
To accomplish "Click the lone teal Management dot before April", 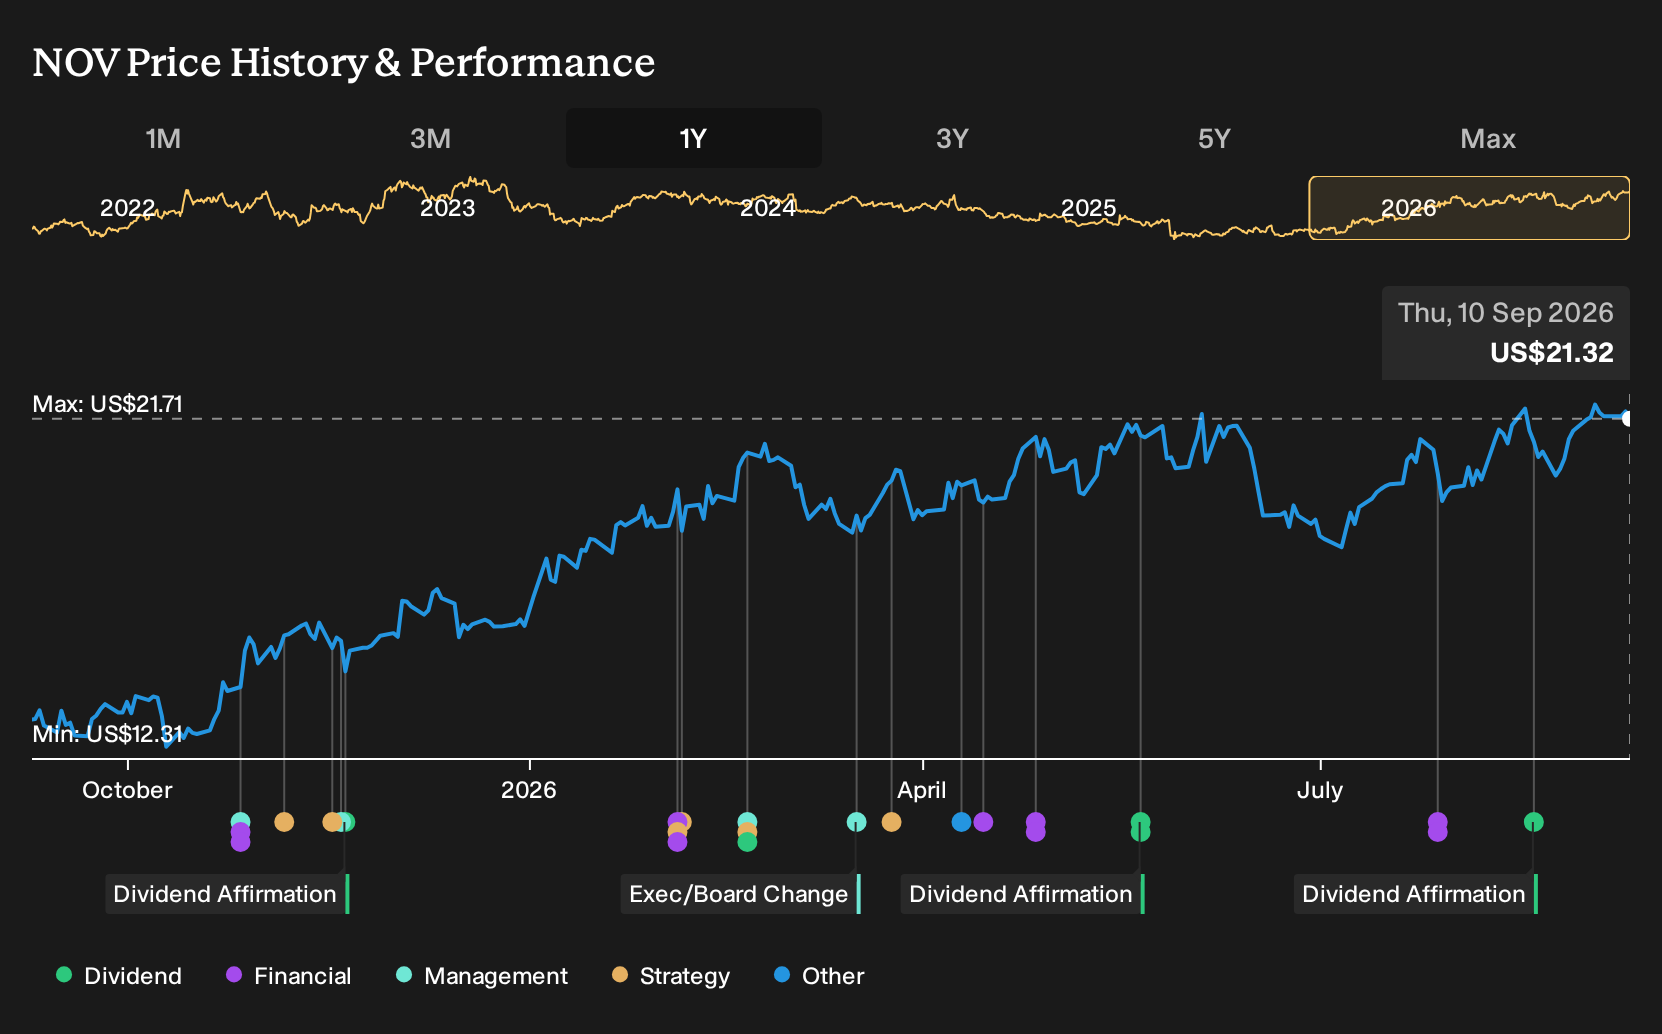I will [x=856, y=822].
